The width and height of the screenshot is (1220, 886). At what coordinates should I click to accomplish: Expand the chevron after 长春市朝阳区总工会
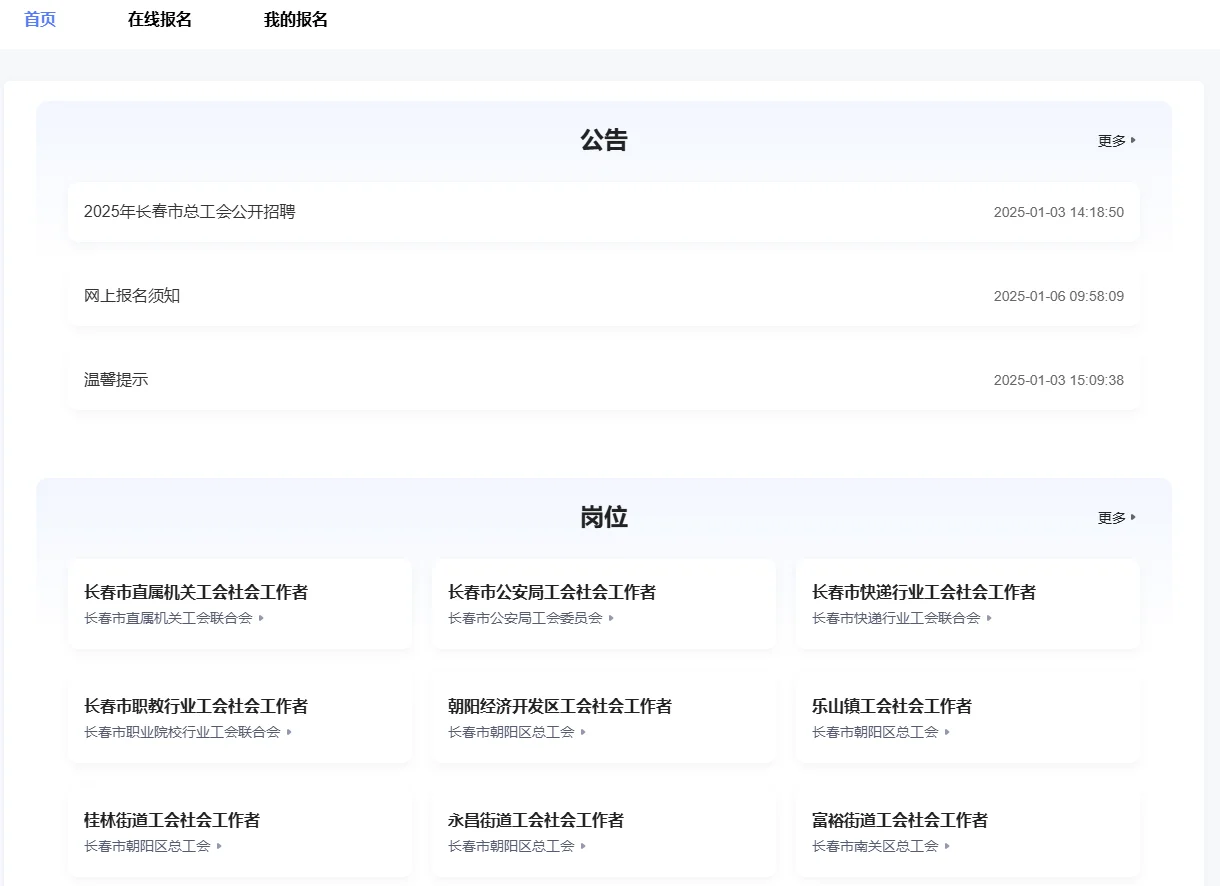coord(586,732)
